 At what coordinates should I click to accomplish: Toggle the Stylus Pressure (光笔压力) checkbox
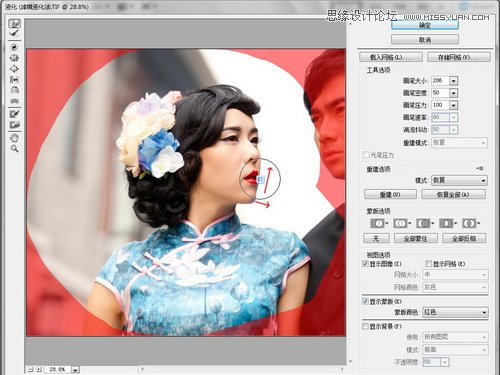366,155
